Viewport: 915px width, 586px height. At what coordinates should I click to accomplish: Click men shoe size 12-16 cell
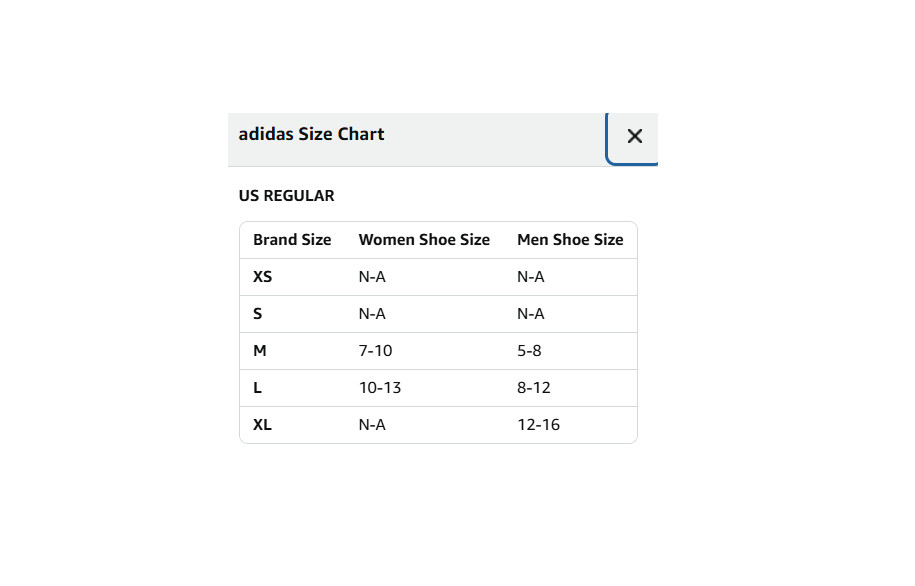coord(538,425)
